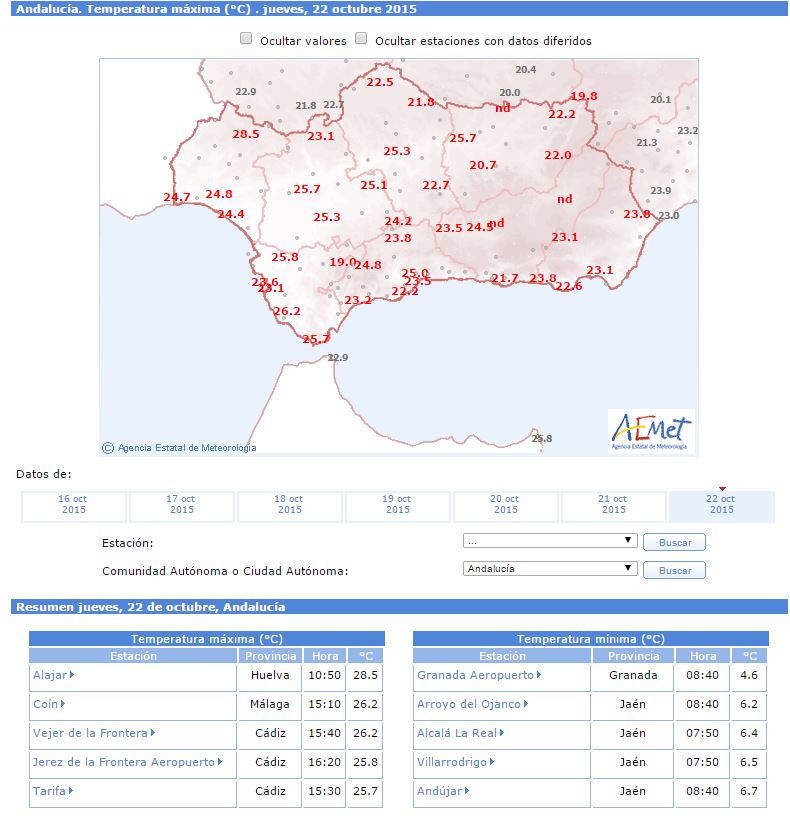Screen dimensions: 790x821
Task: Choose the 20 oct 2015 tab
Action: pos(505,506)
